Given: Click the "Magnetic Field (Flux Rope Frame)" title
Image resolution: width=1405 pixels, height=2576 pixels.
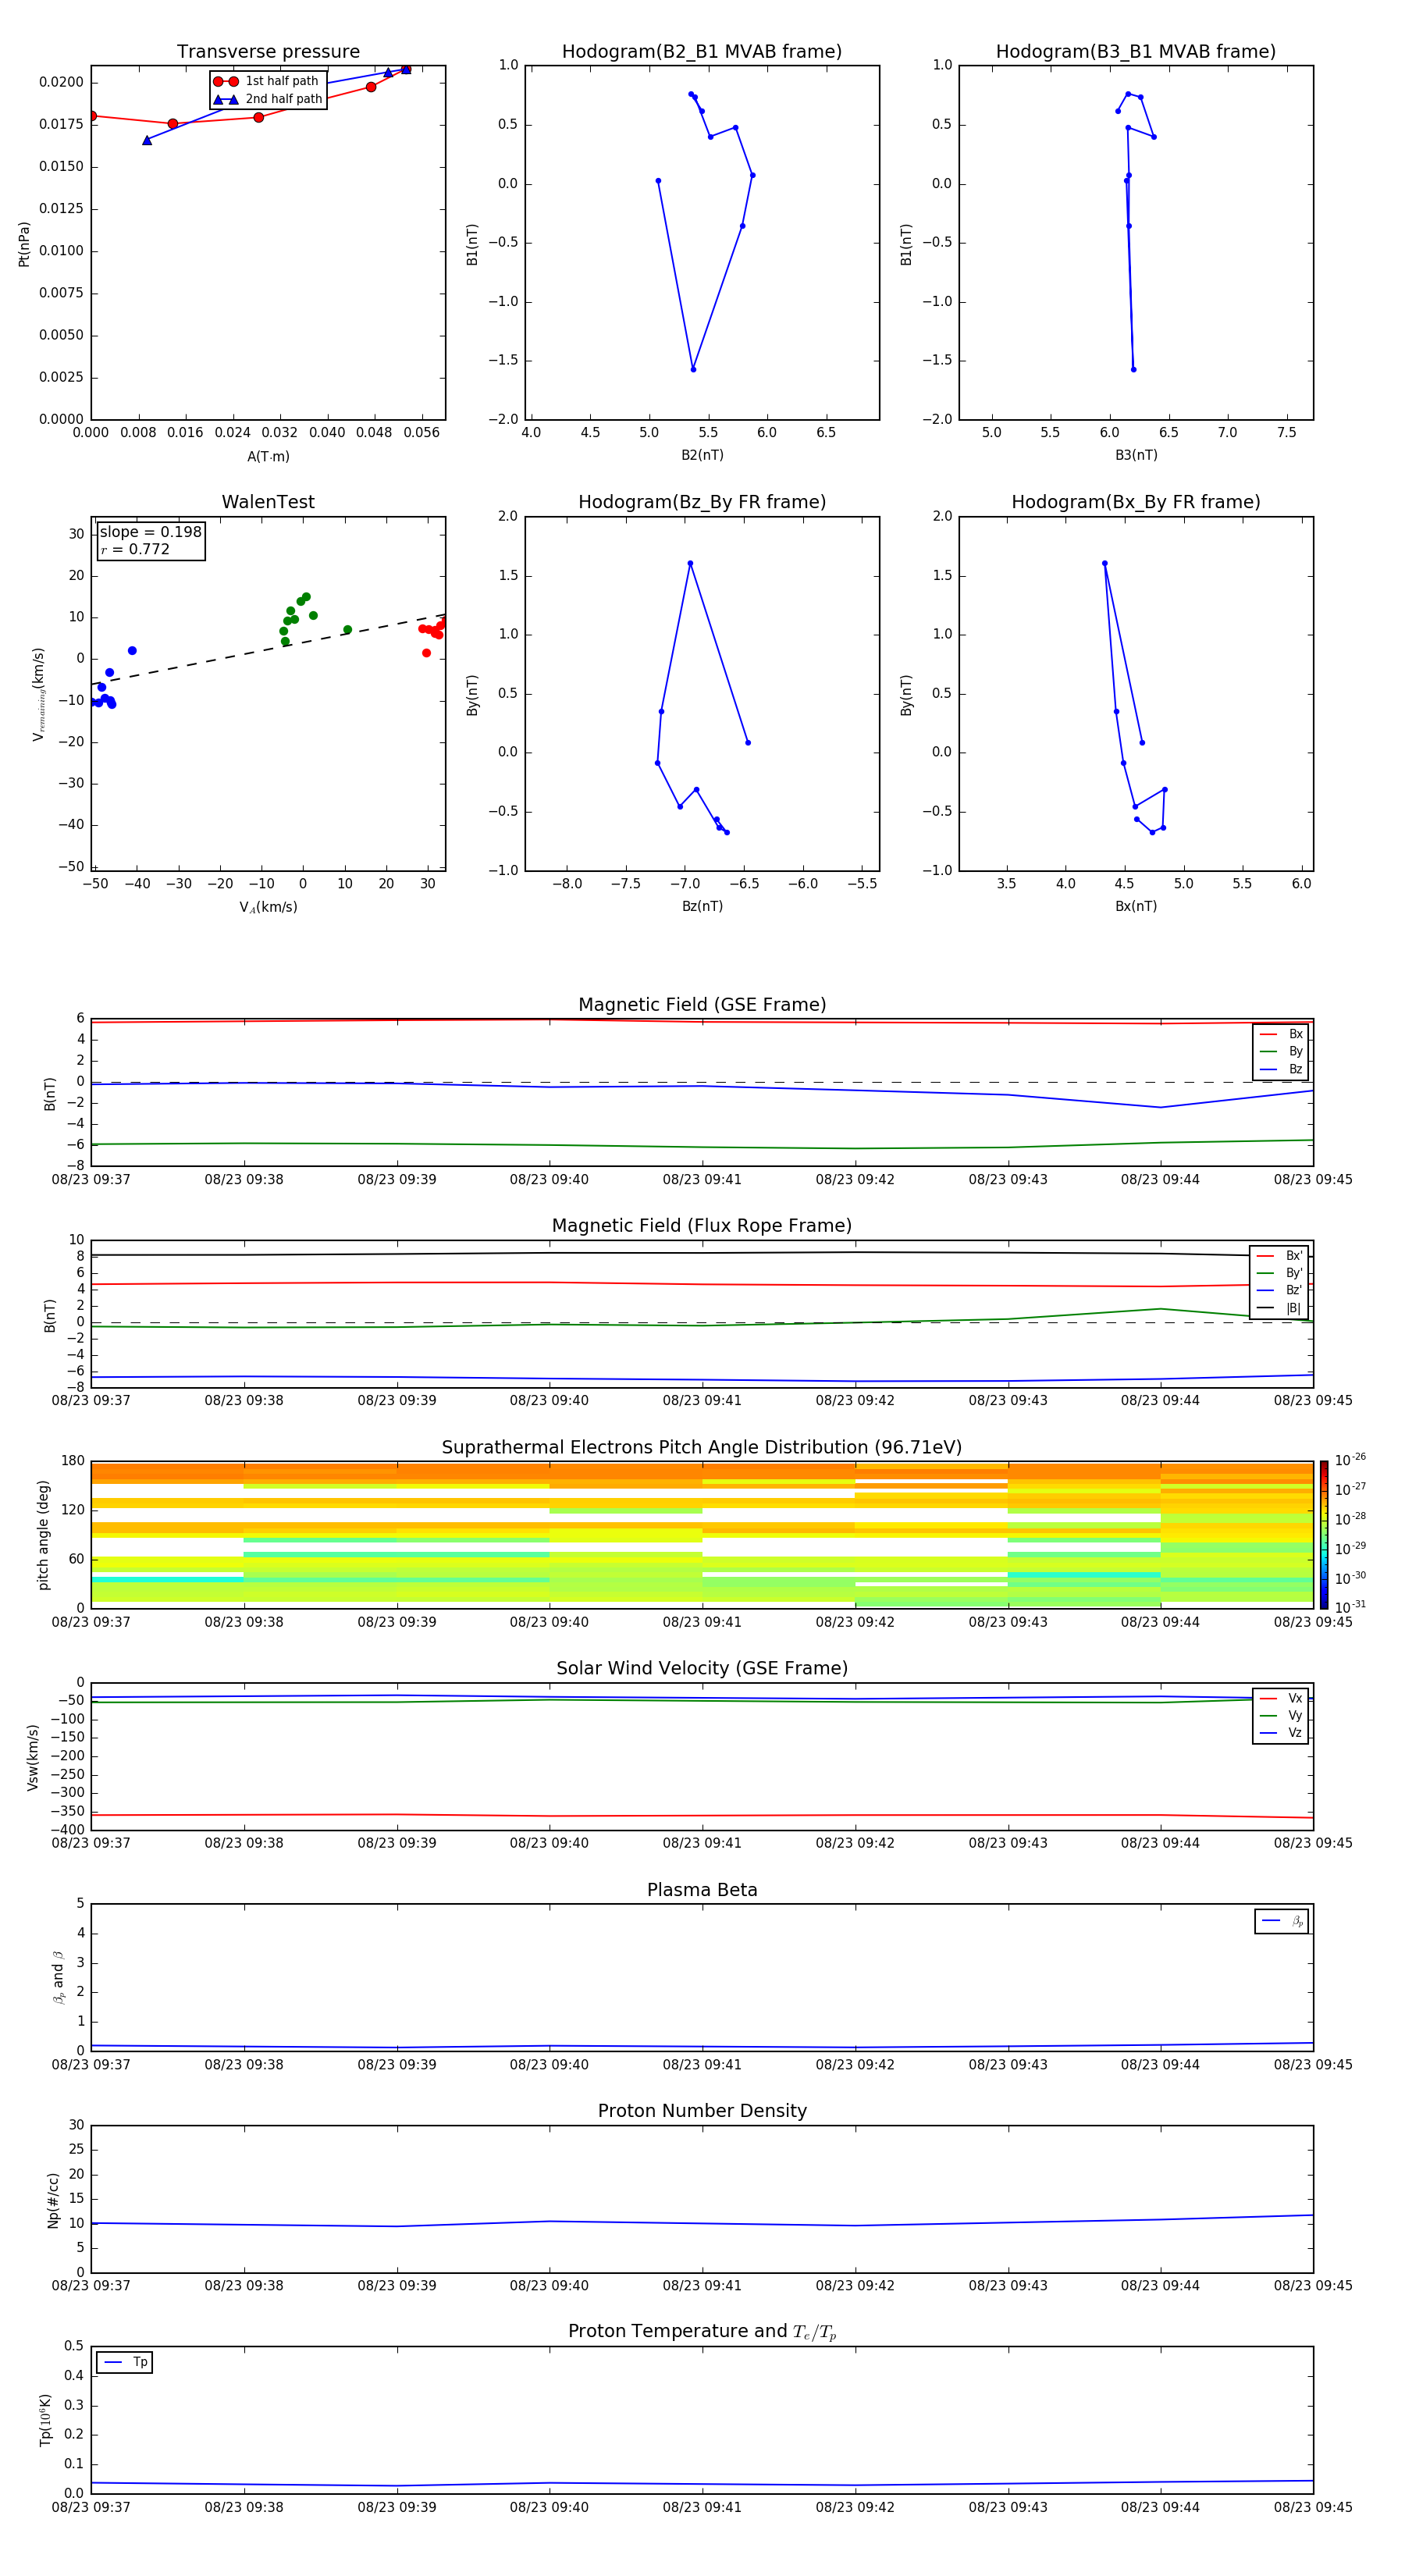Looking at the screenshot, I should coord(701,1225).
